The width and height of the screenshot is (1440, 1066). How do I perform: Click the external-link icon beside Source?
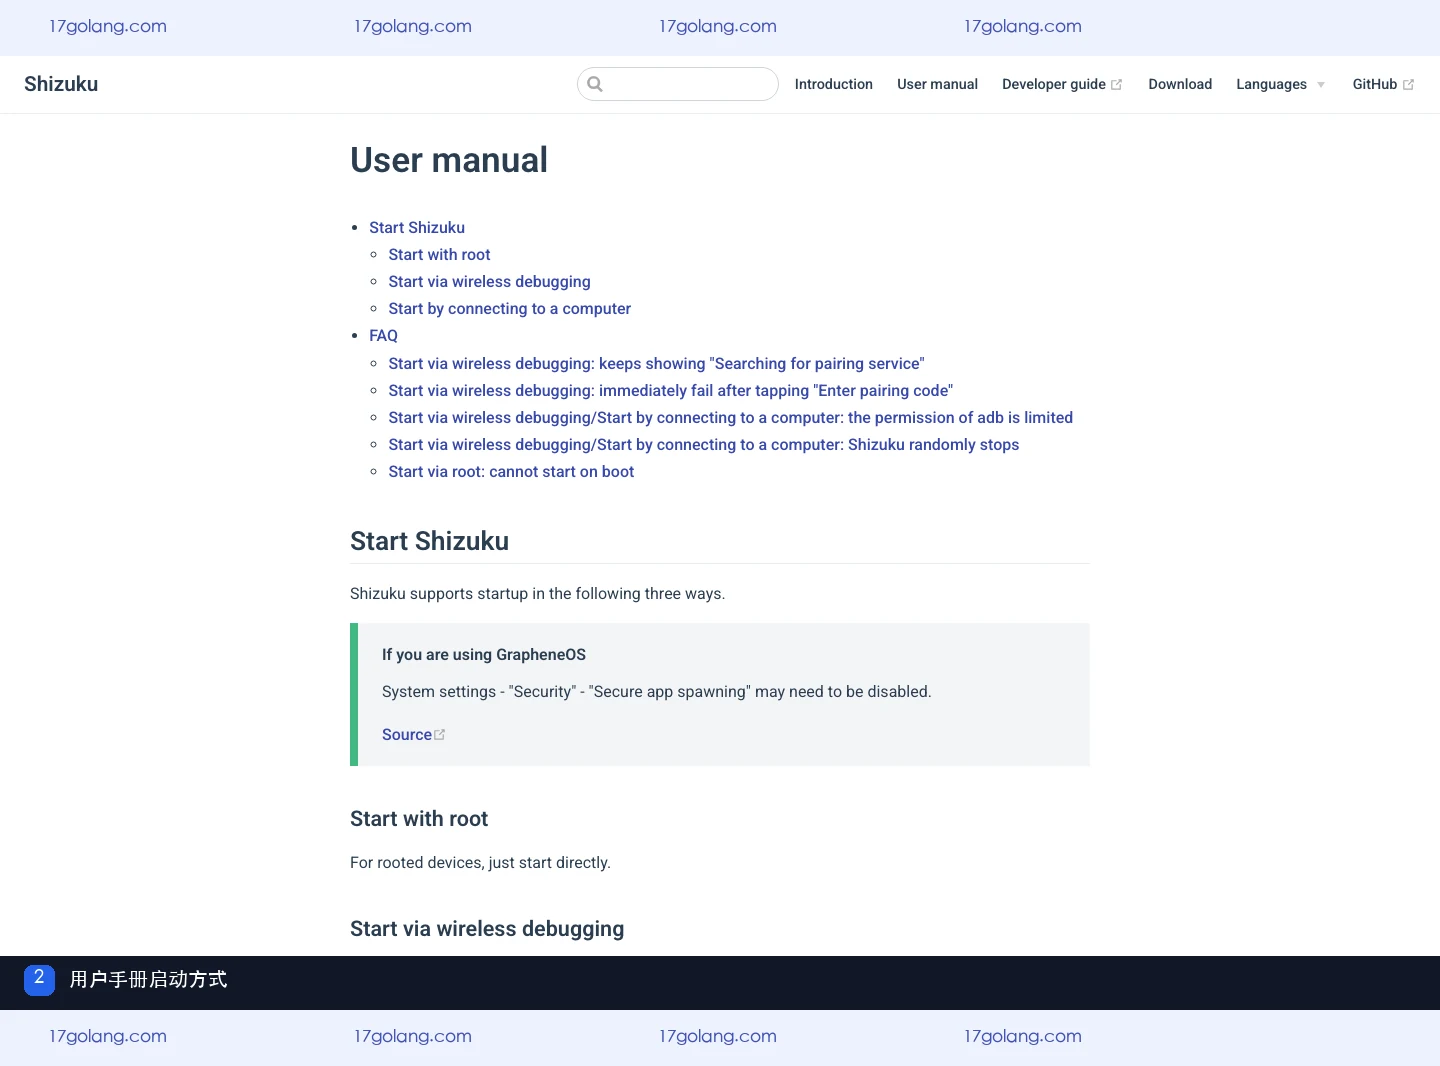click(x=439, y=735)
